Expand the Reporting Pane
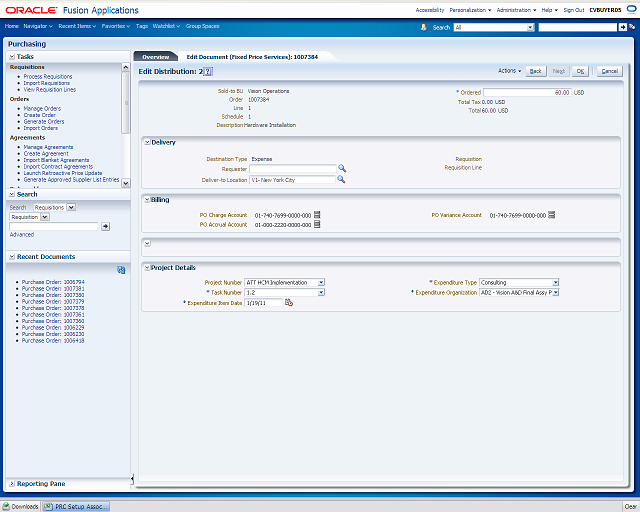This screenshot has width=640, height=512. [12, 484]
